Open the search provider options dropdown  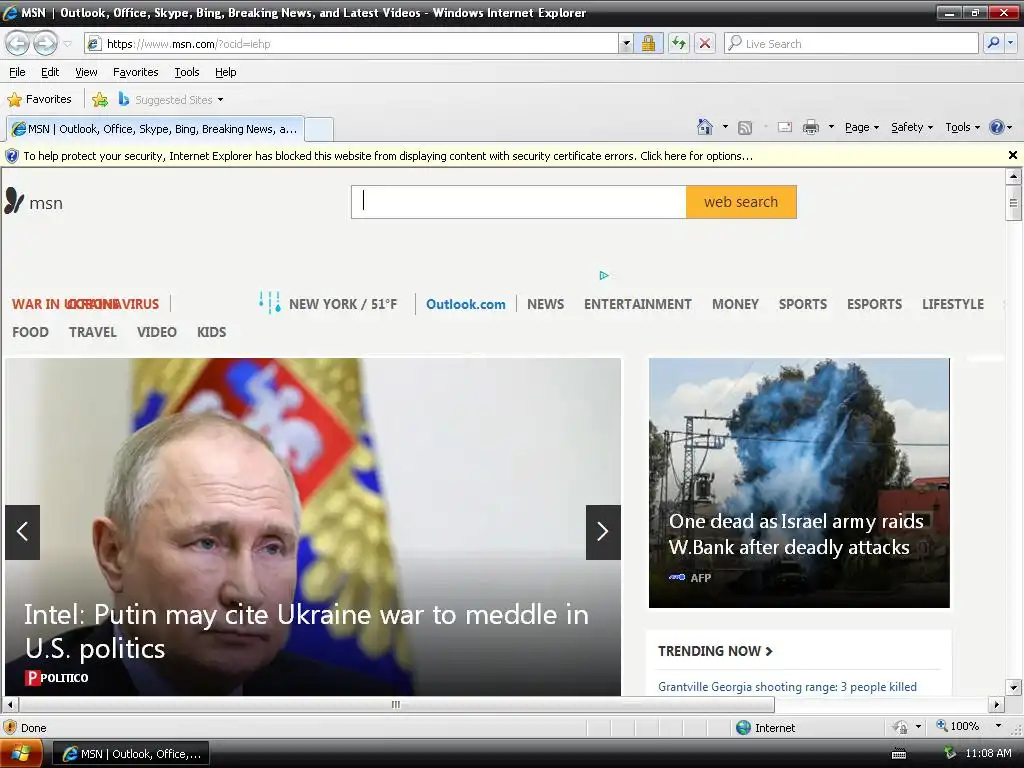pos(1011,44)
